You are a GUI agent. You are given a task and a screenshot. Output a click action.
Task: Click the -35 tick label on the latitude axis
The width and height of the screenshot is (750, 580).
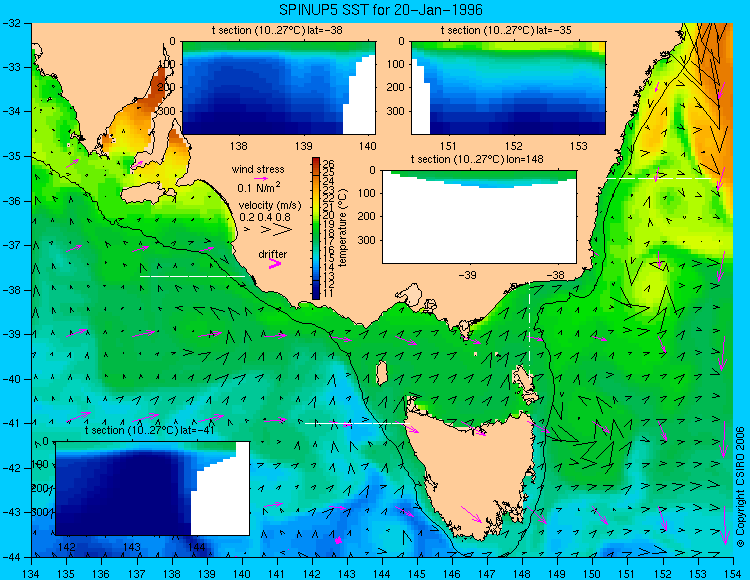(x=11, y=156)
